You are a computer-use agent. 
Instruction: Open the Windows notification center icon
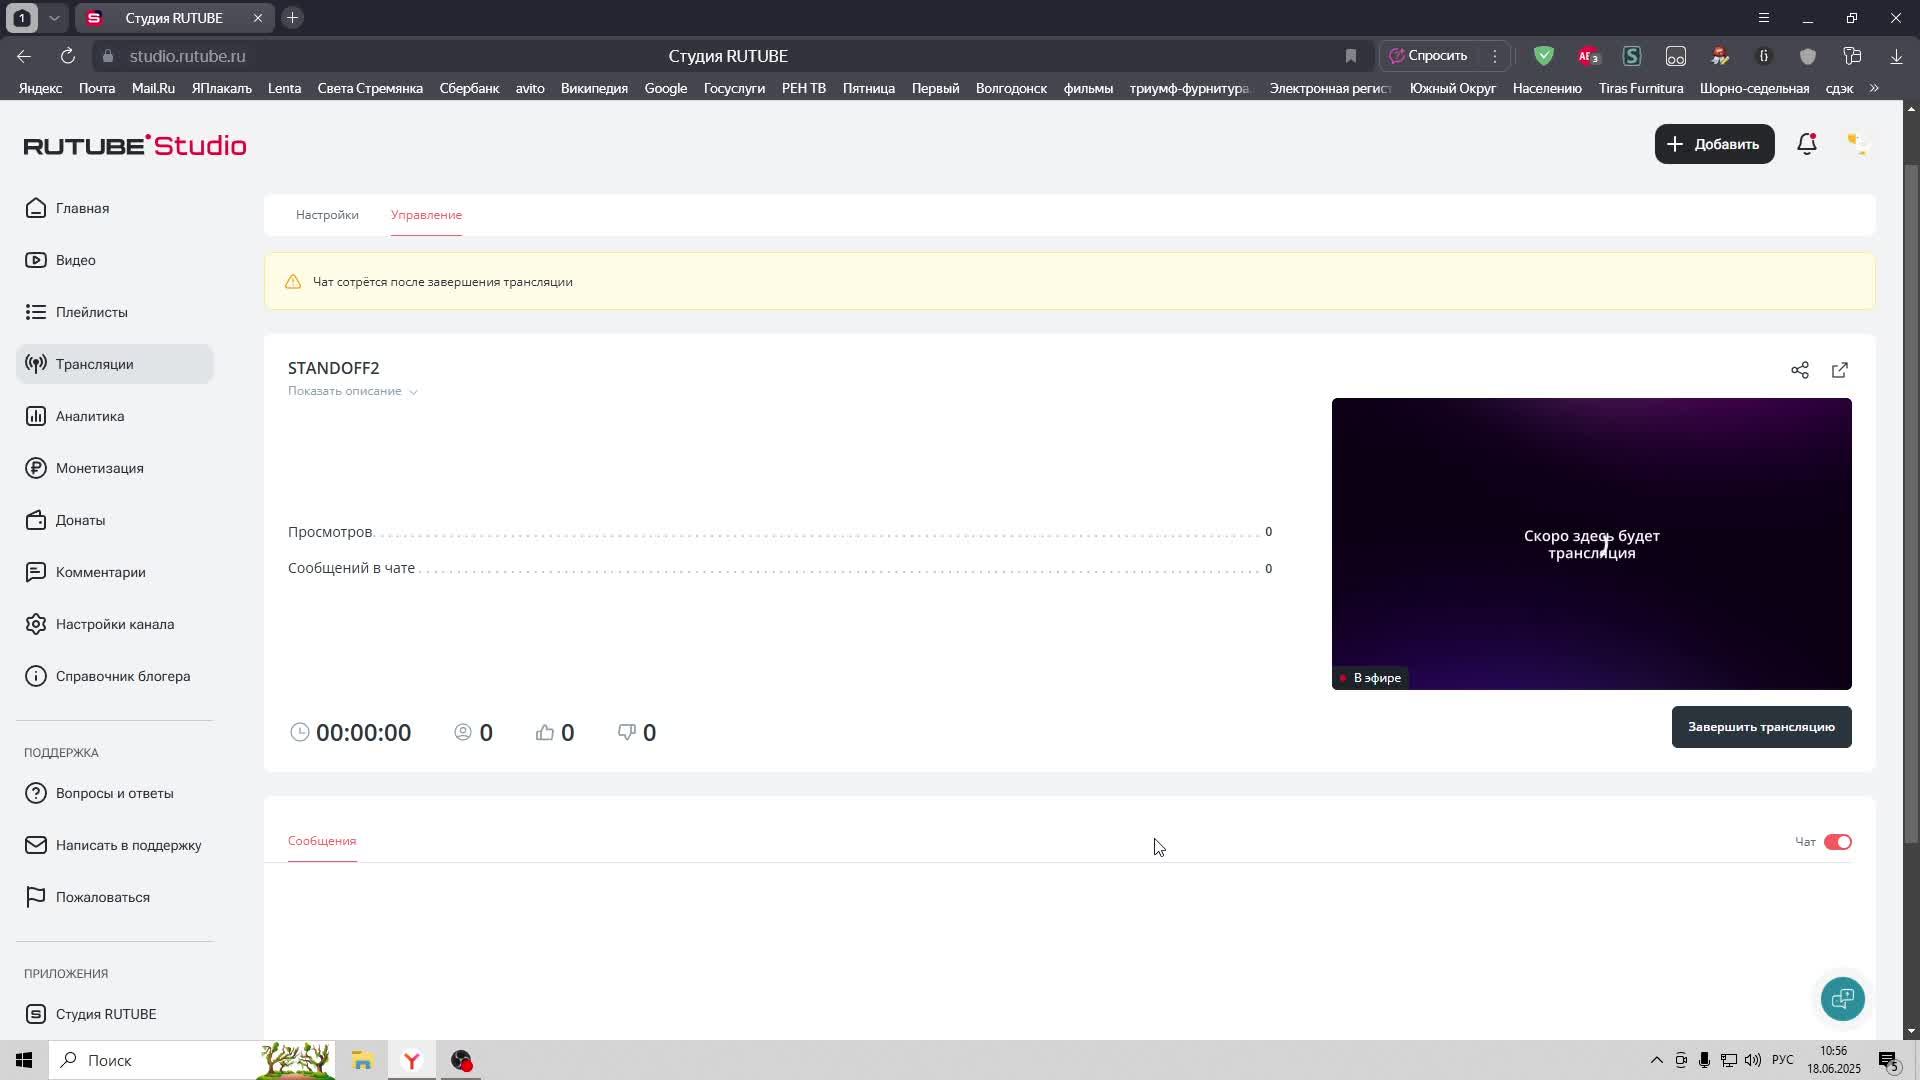pyautogui.click(x=1889, y=1060)
